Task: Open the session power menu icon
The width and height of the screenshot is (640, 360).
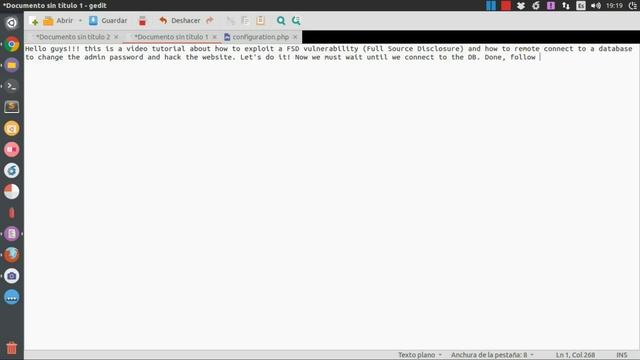Action: tap(633, 5)
